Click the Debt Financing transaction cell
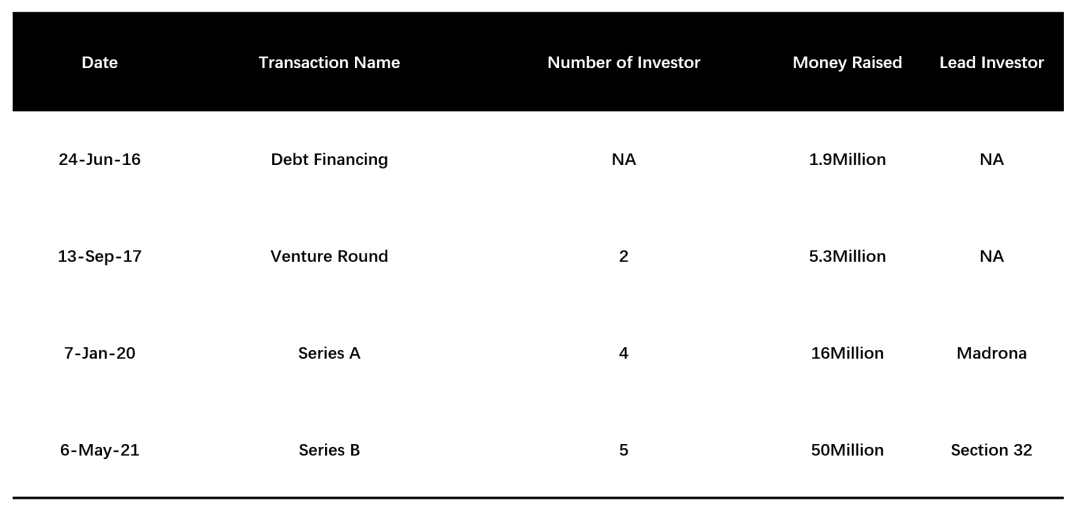The image size is (1080, 515). (x=329, y=160)
